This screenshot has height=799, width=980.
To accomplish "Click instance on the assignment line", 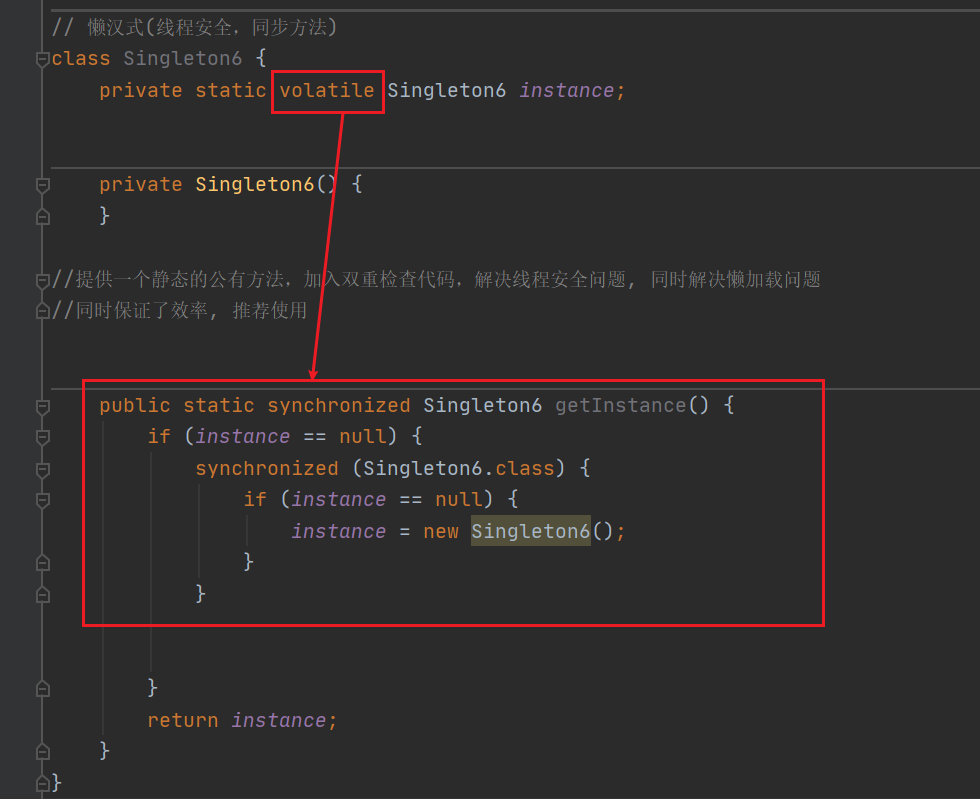I will click(339, 531).
